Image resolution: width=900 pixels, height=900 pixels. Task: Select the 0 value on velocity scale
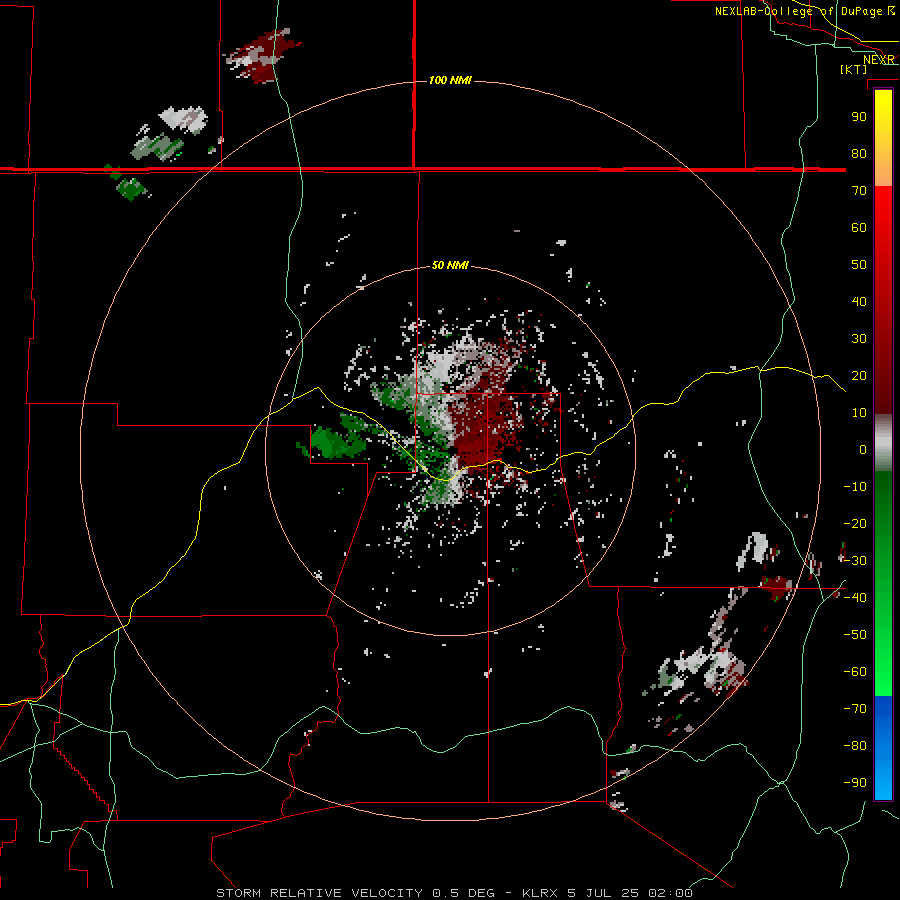863,449
